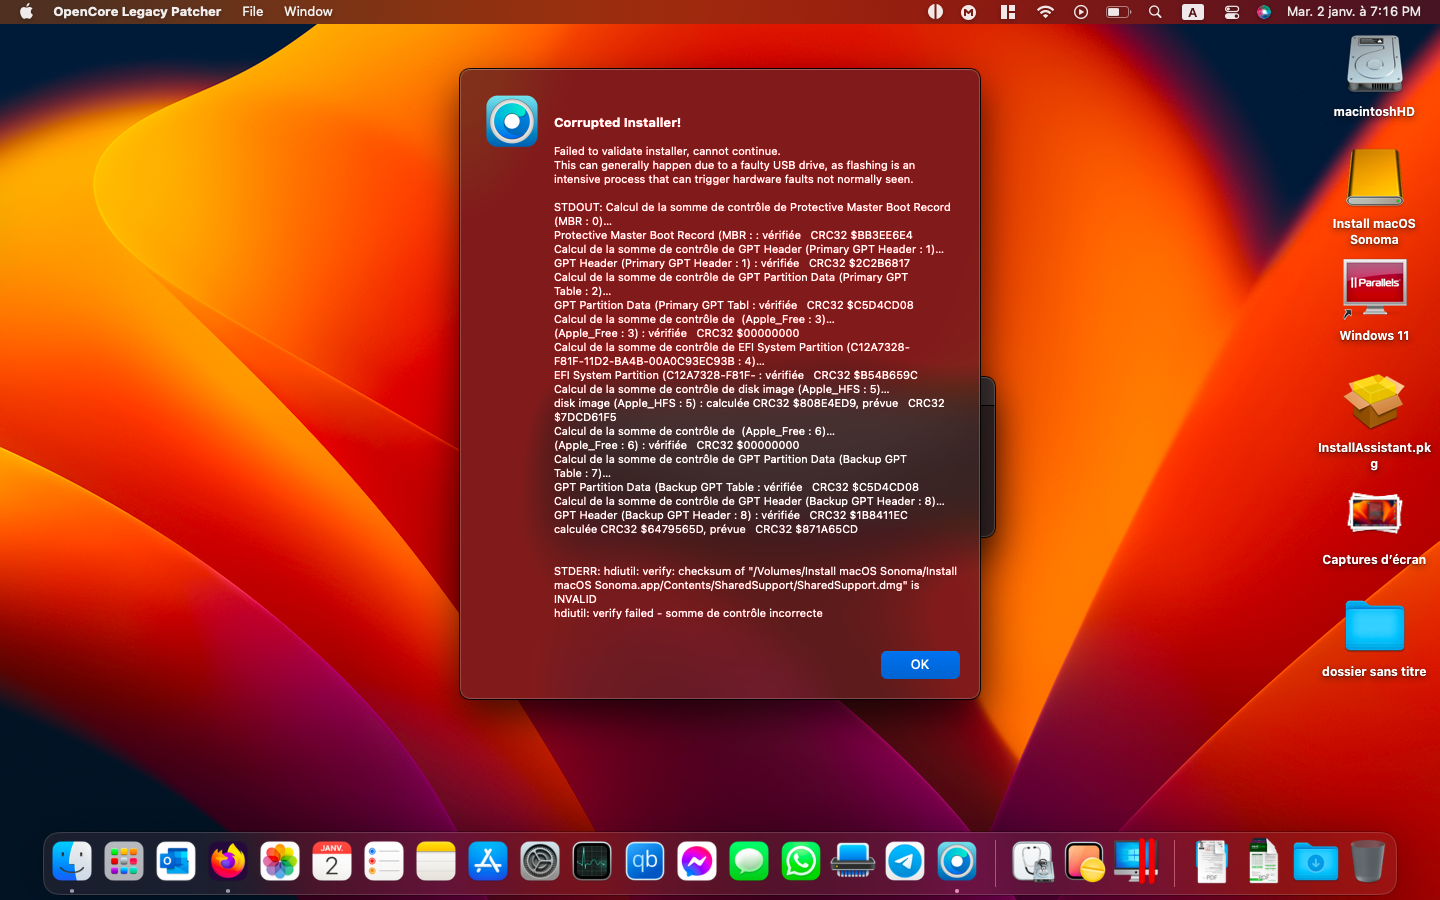Open qBittorrent from the Dock
Screen dimensions: 1440x900
[645, 861]
